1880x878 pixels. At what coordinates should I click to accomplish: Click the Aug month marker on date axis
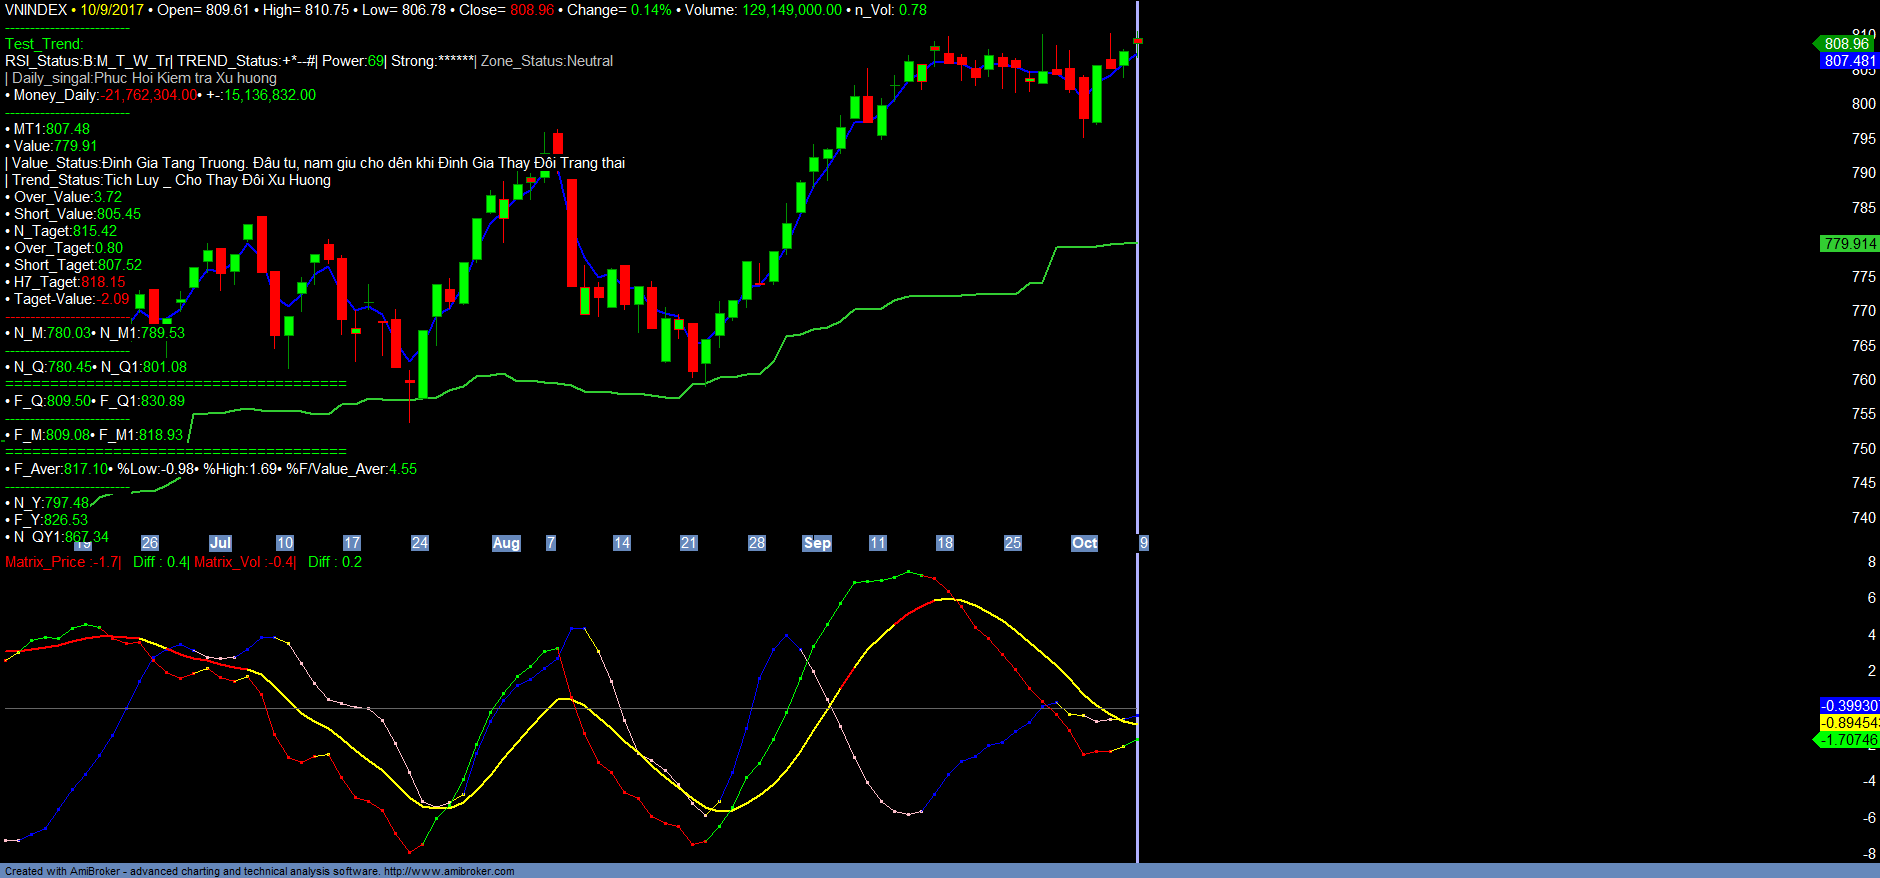pyautogui.click(x=506, y=543)
